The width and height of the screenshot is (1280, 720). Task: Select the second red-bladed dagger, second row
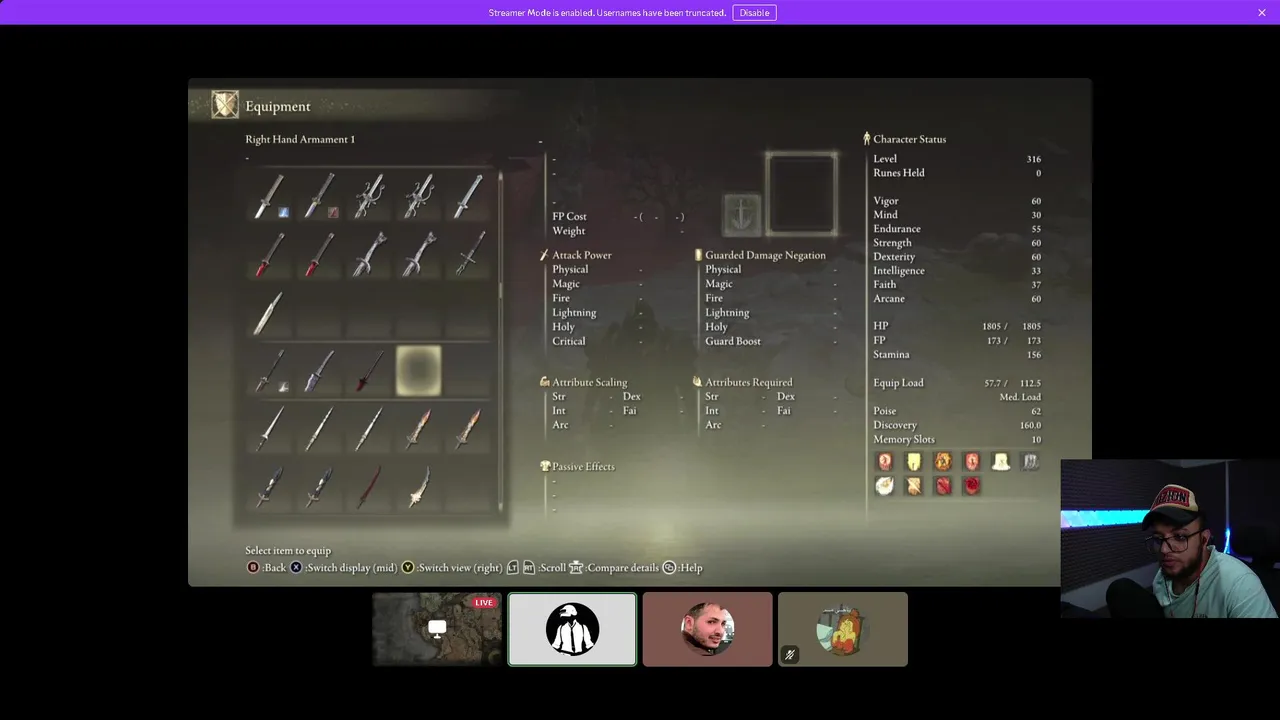[320, 254]
